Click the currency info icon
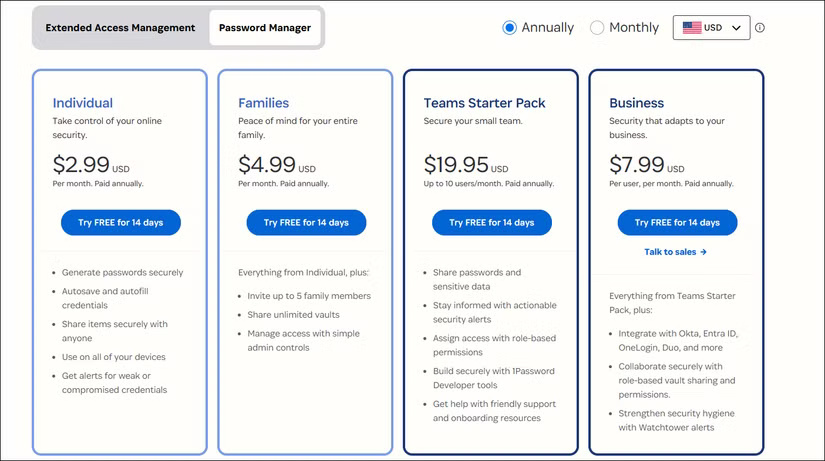Image resolution: width=825 pixels, height=461 pixels. coord(760,28)
